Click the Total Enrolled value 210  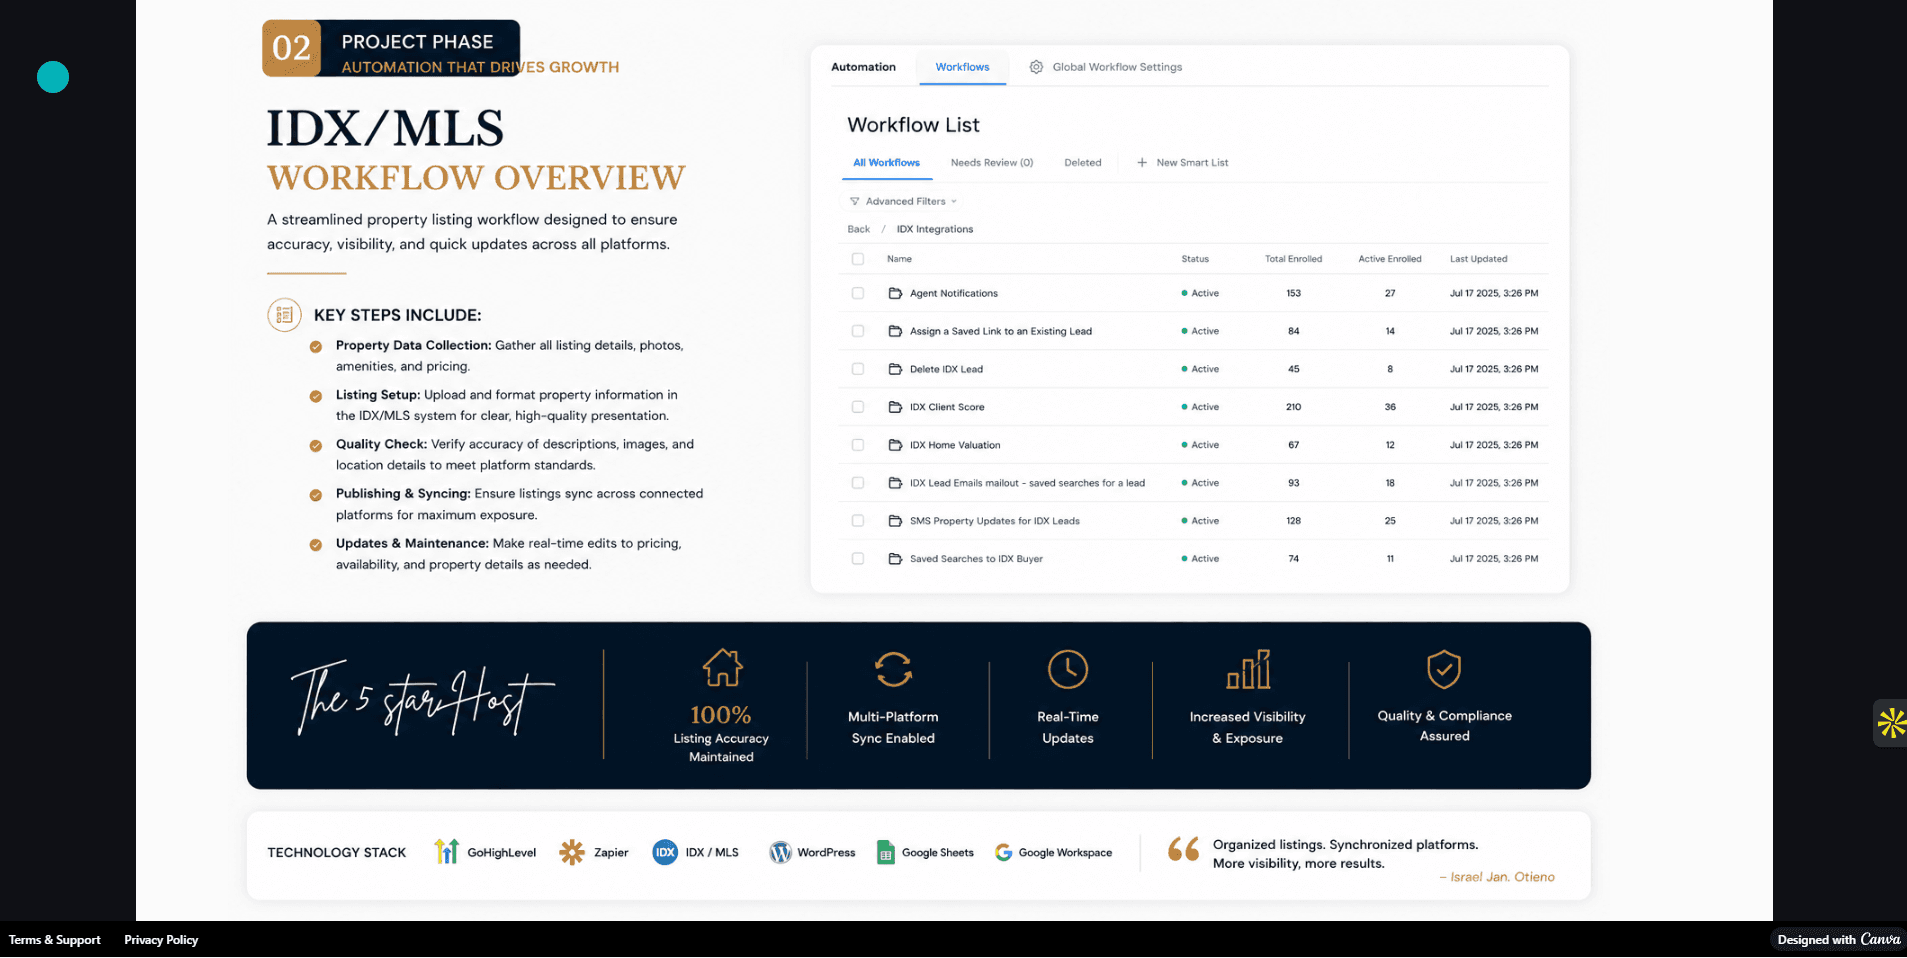tap(1293, 407)
